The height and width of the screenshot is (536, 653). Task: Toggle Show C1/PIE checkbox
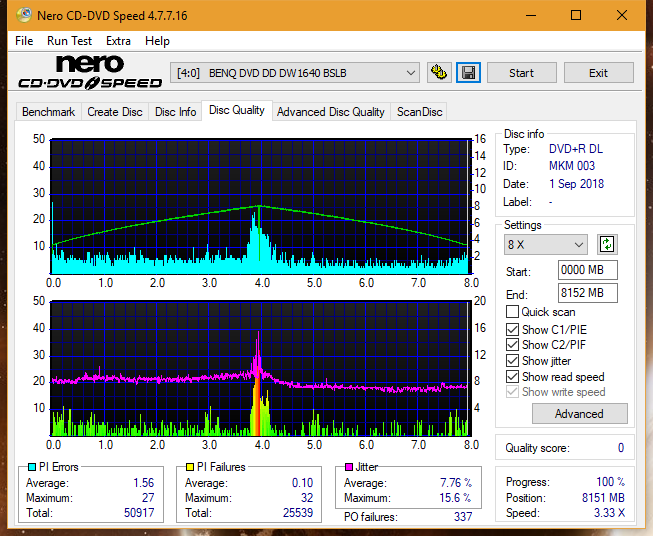point(512,329)
